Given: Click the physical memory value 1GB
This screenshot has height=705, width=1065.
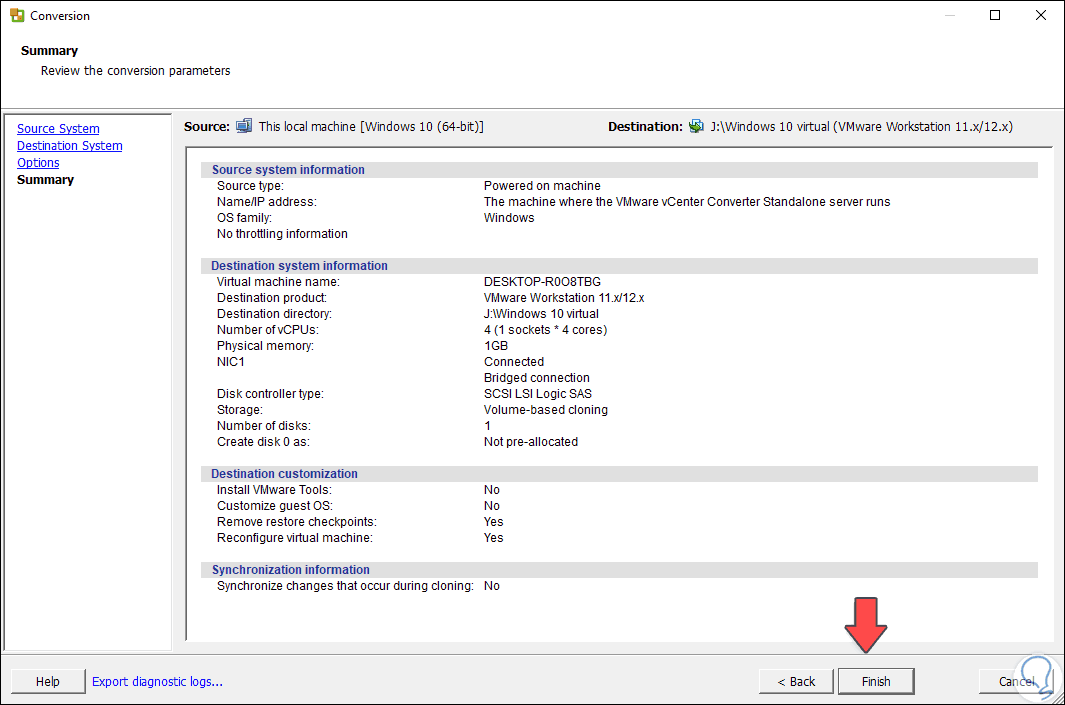Looking at the screenshot, I should 496,346.
